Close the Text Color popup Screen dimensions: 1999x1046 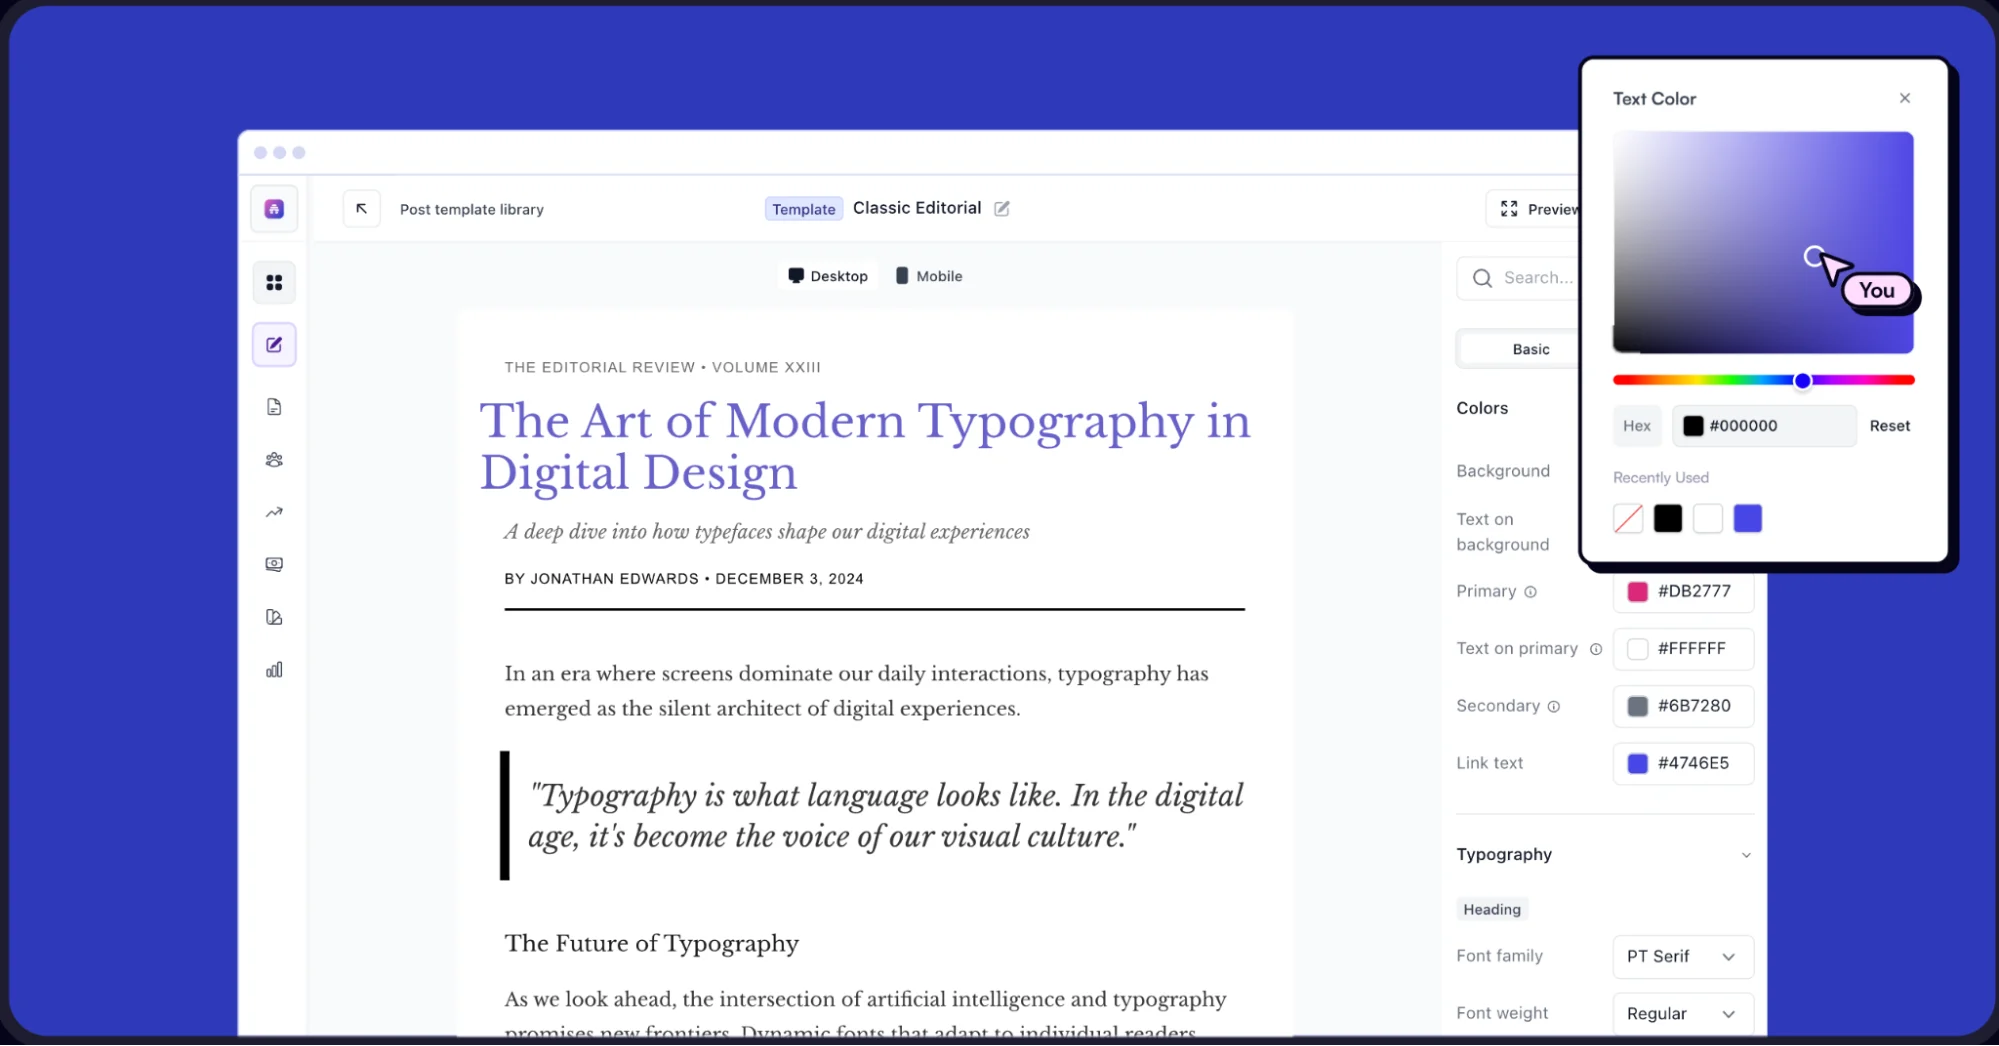1905,98
